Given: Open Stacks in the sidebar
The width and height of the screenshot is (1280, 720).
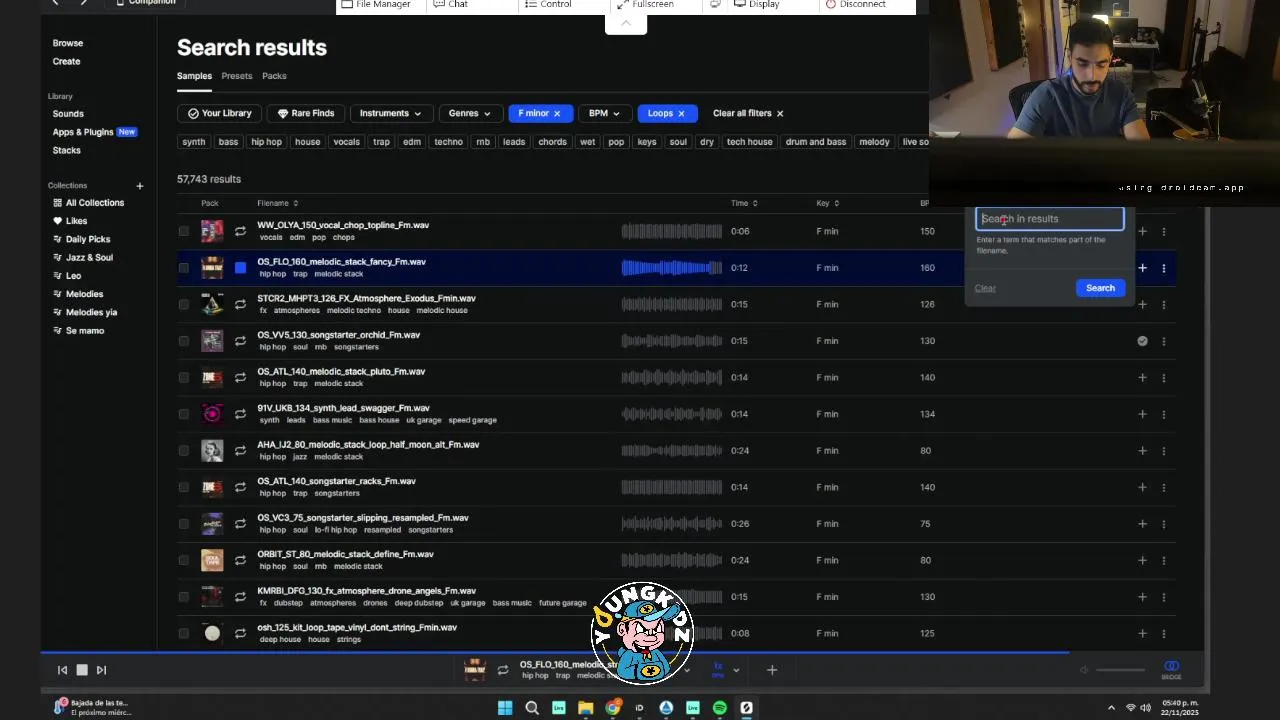Looking at the screenshot, I should click(x=66, y=150).
